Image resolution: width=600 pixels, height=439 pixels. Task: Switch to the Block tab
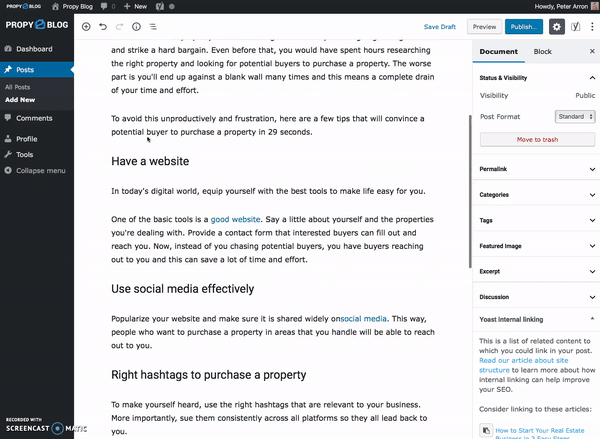[542, 51]
